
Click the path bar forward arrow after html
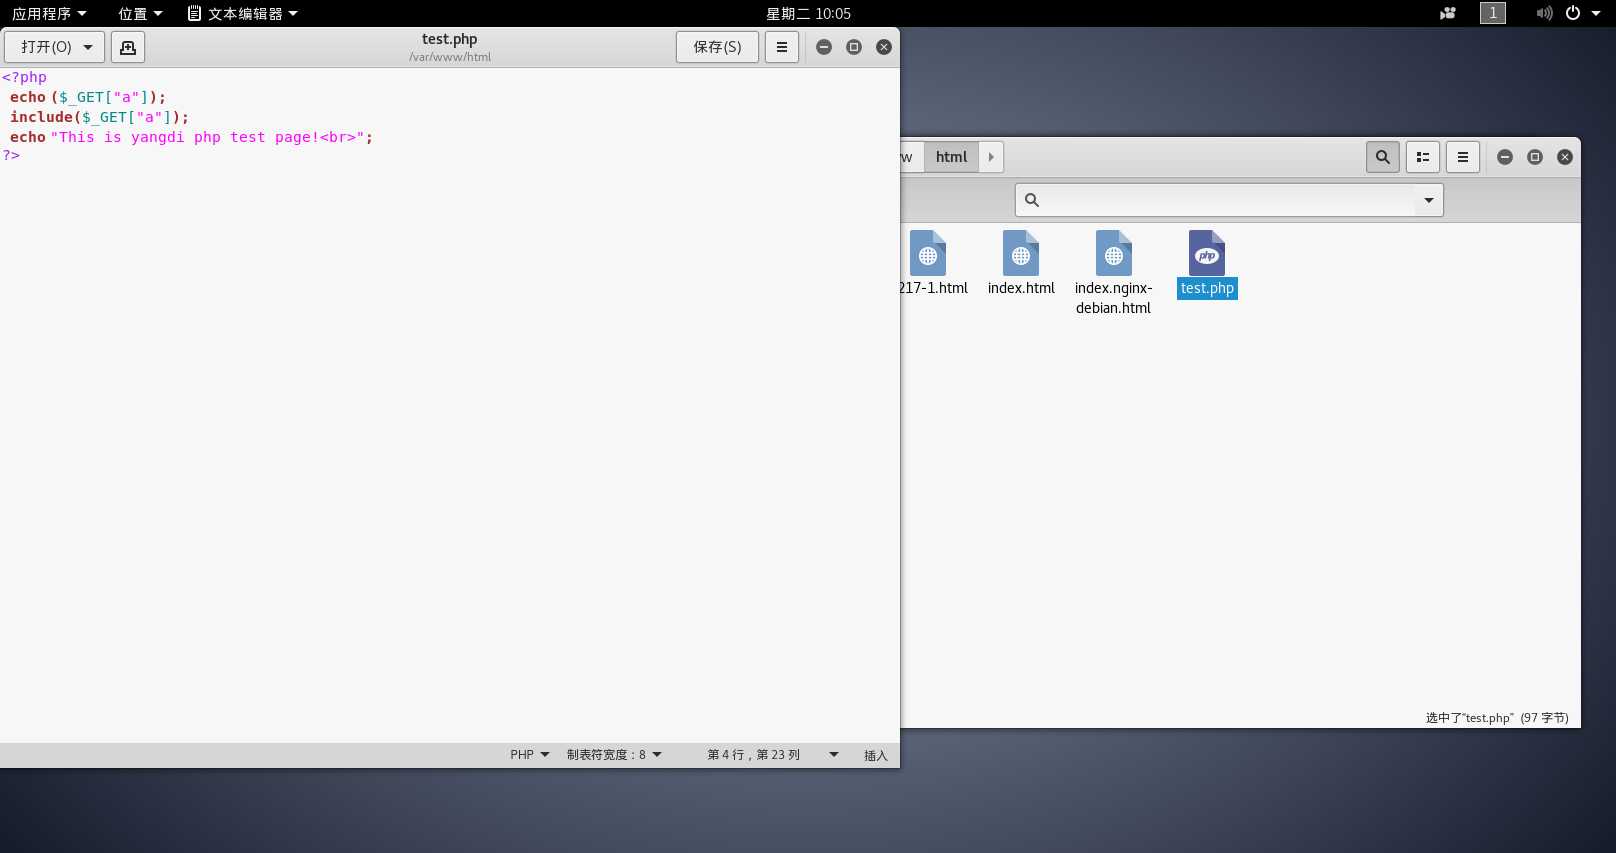pos(991,157)
